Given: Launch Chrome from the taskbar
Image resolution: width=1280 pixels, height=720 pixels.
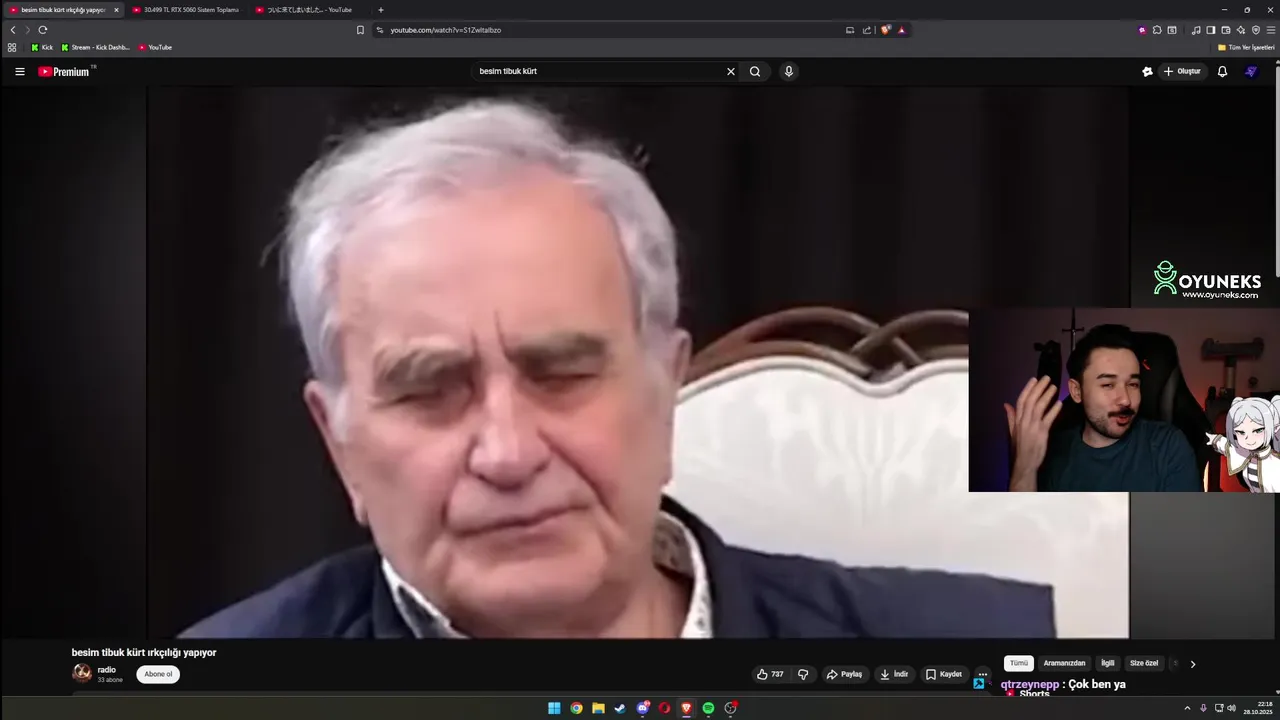Looking at the screenshot, I should [x=576, y=708].
